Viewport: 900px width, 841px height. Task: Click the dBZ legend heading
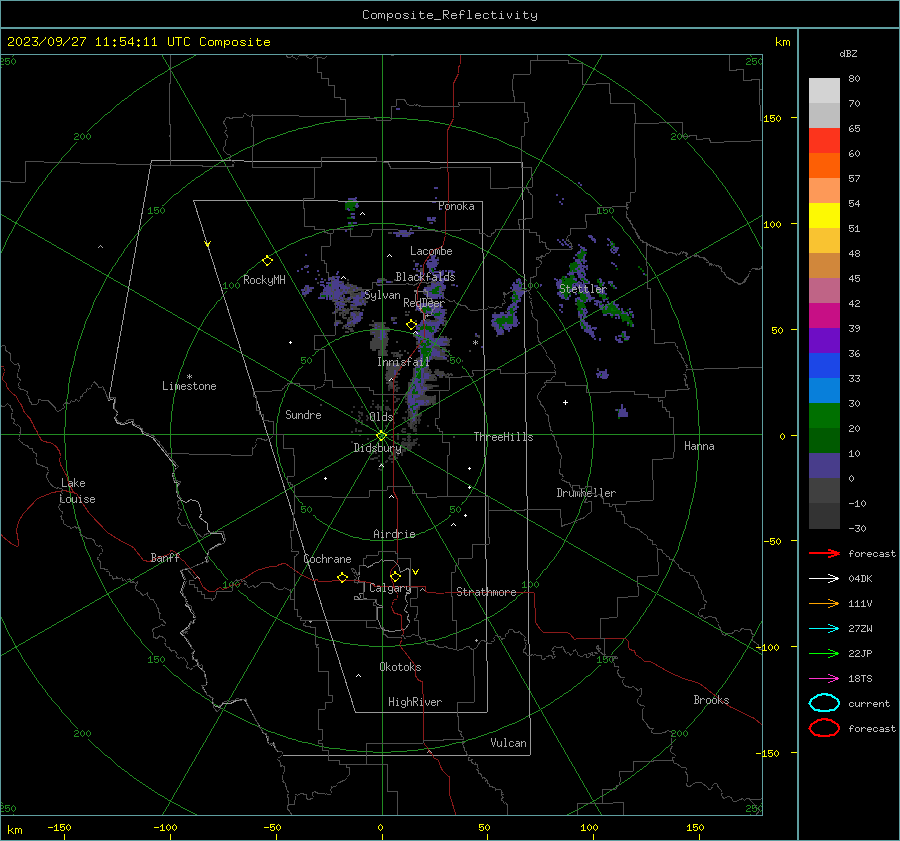[848, 53]
